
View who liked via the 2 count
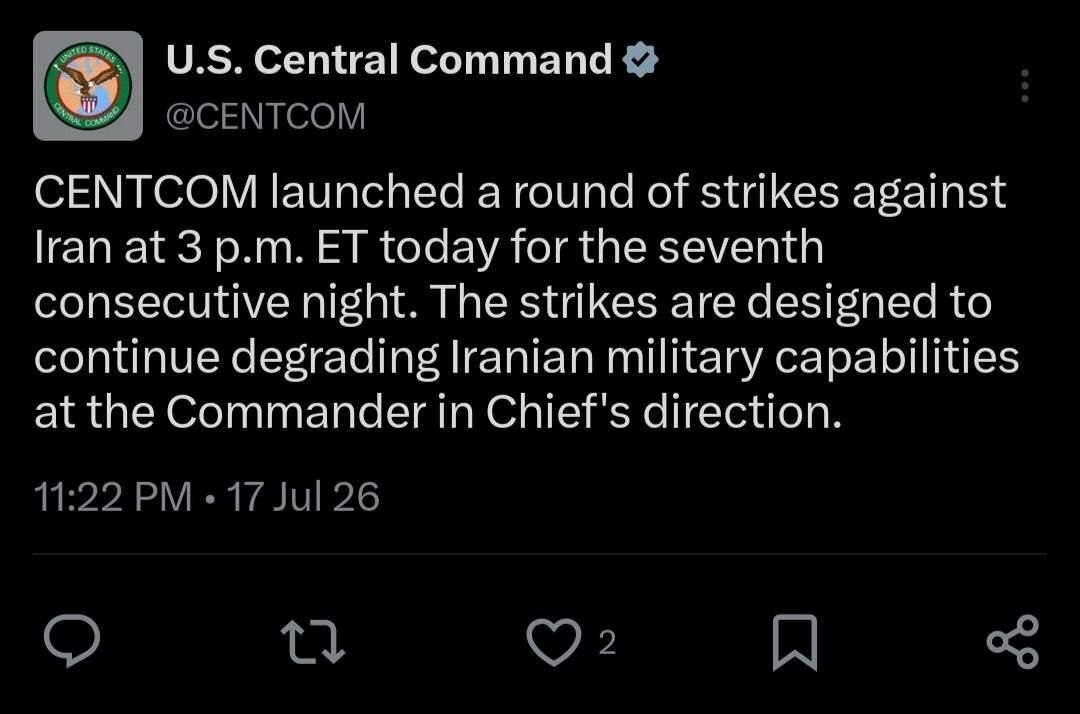point(607,643)
